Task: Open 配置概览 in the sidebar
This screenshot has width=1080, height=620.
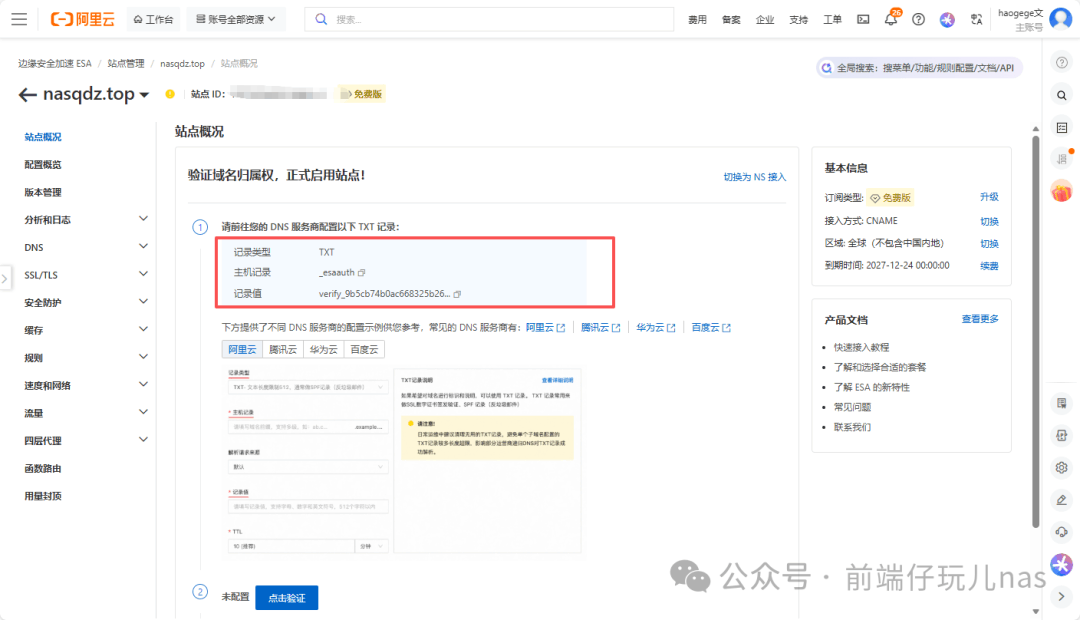Action: [43, 164]
